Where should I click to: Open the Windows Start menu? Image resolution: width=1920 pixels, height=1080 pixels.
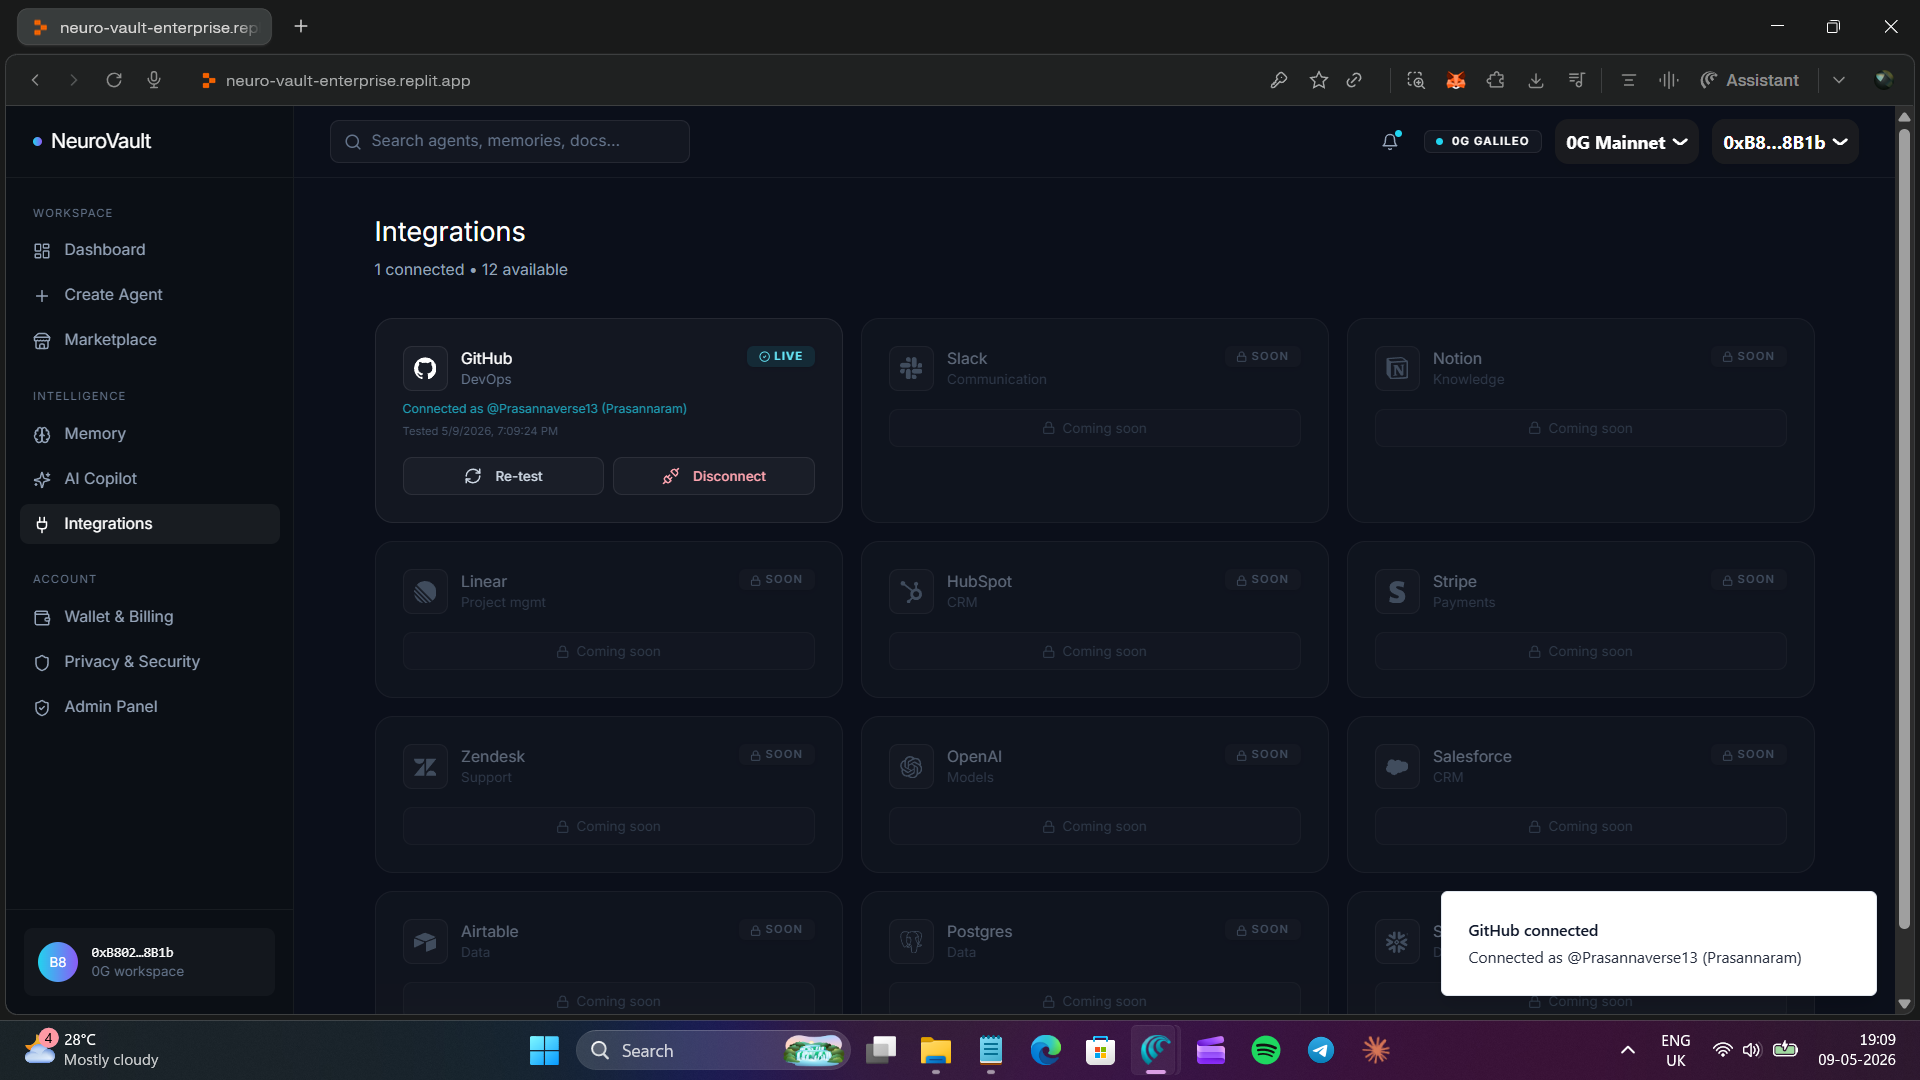(545, 1050)
